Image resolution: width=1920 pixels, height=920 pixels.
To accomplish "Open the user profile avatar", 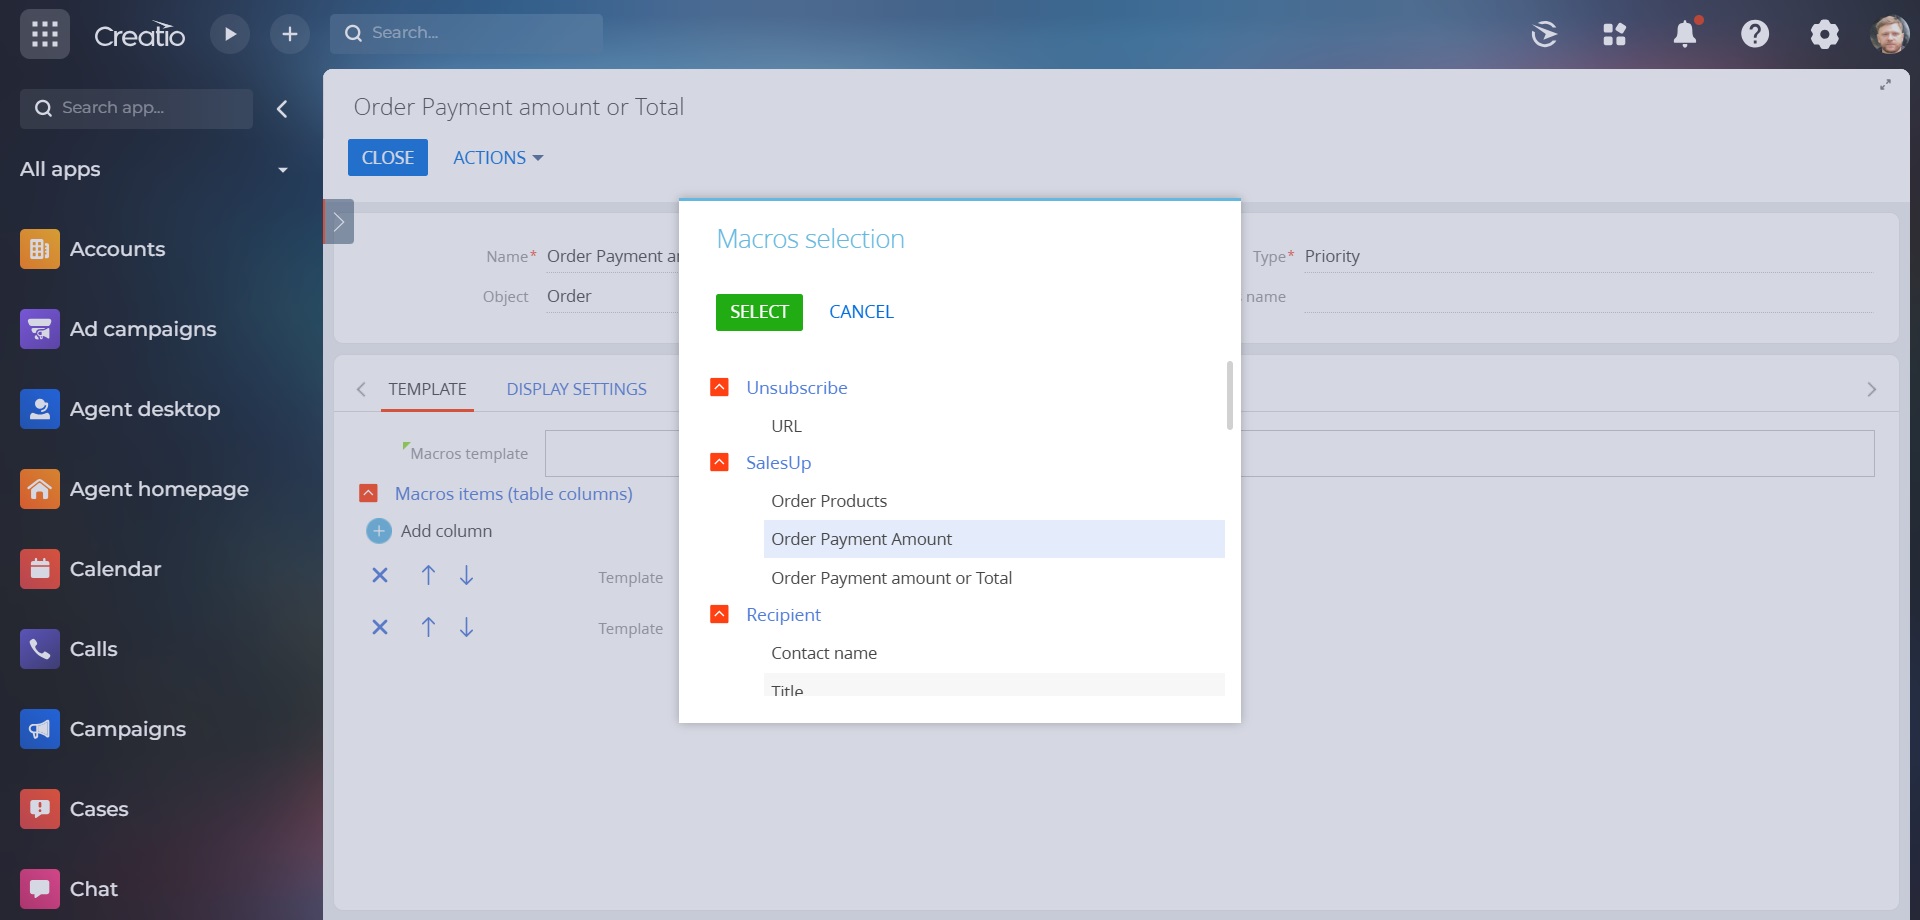I will tap(1890, 34).
